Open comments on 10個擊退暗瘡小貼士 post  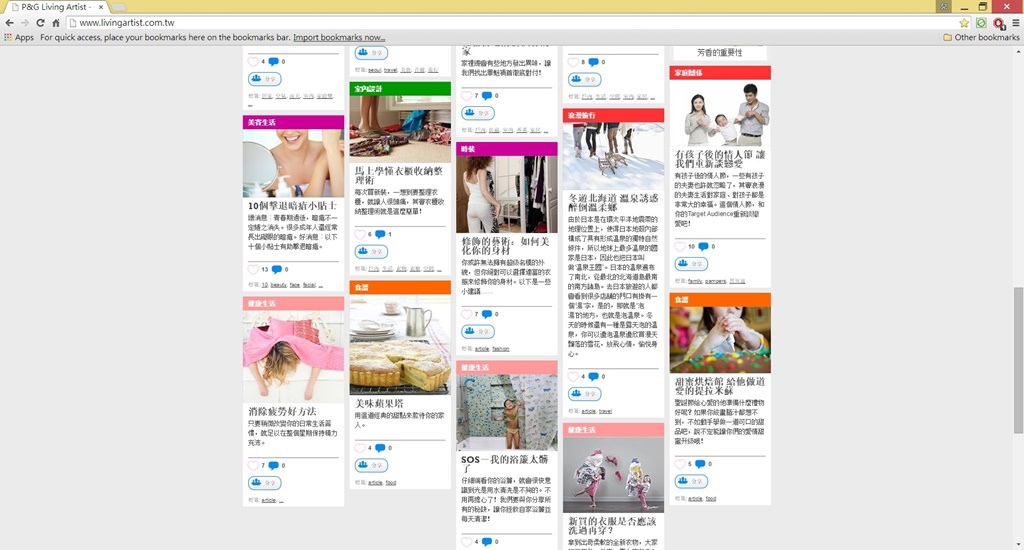click(x=276, y=269)
